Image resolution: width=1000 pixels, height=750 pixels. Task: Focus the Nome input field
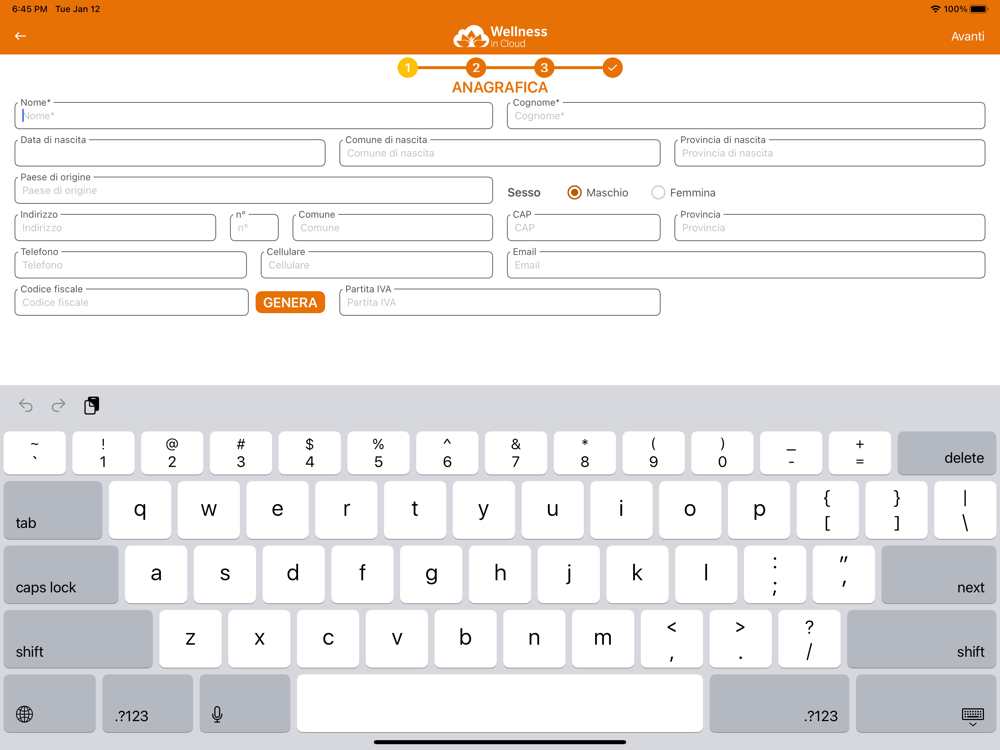coord(254,115)
